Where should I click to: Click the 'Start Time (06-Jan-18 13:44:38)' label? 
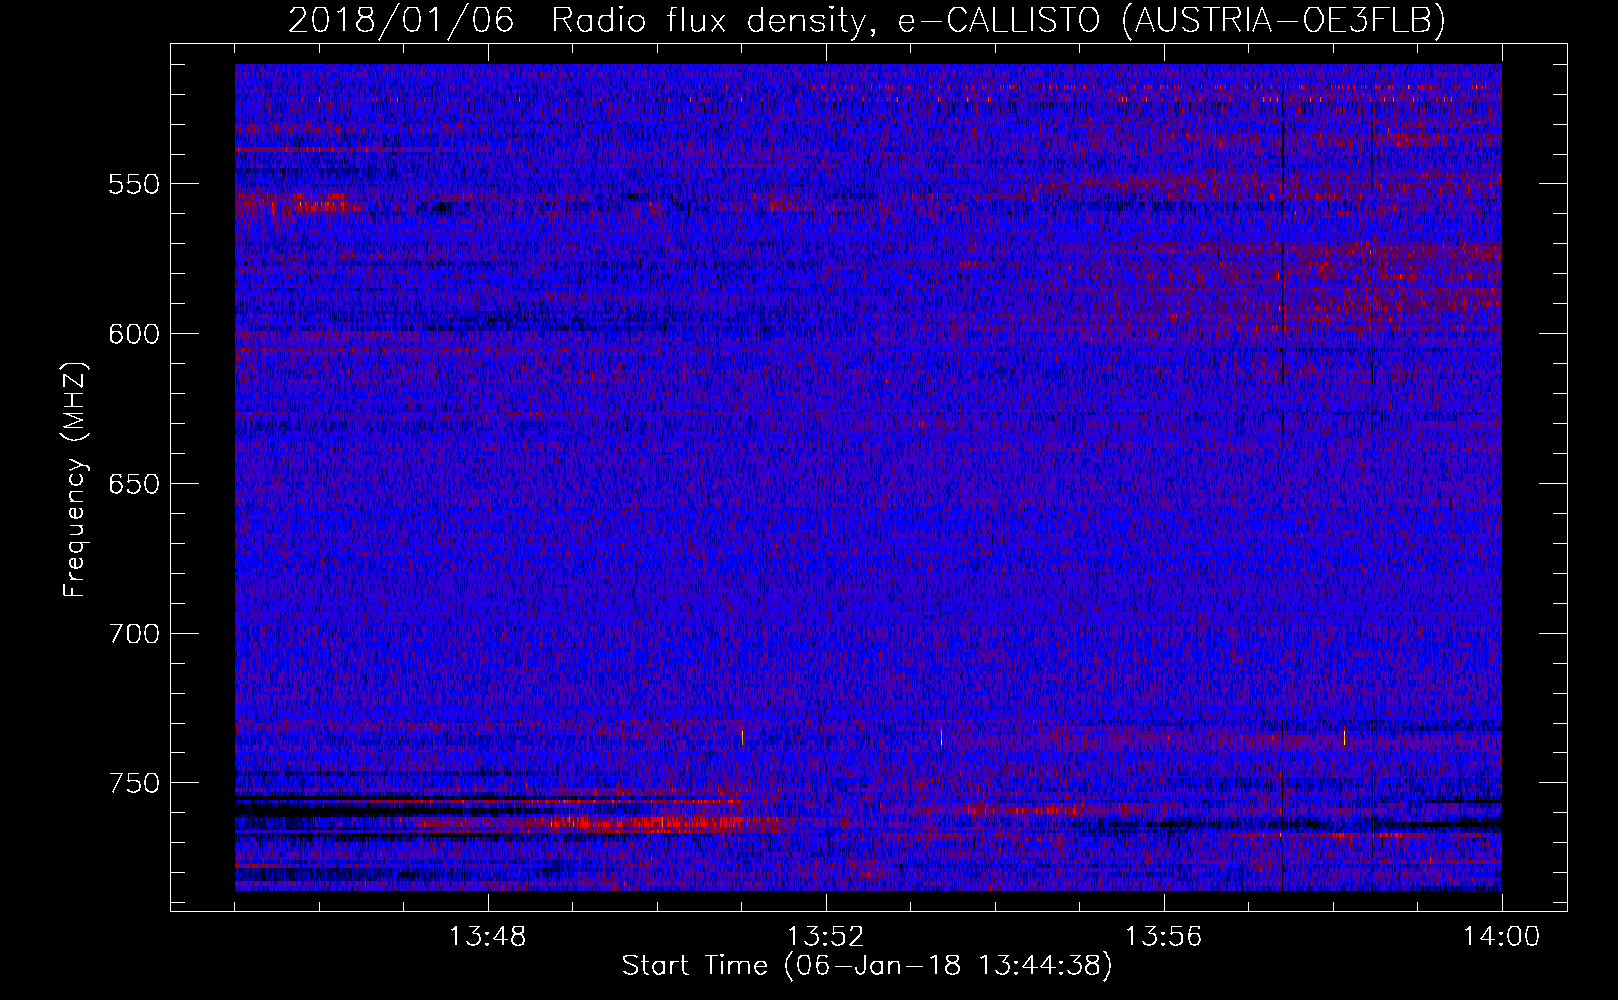click(x=867, y=966)
